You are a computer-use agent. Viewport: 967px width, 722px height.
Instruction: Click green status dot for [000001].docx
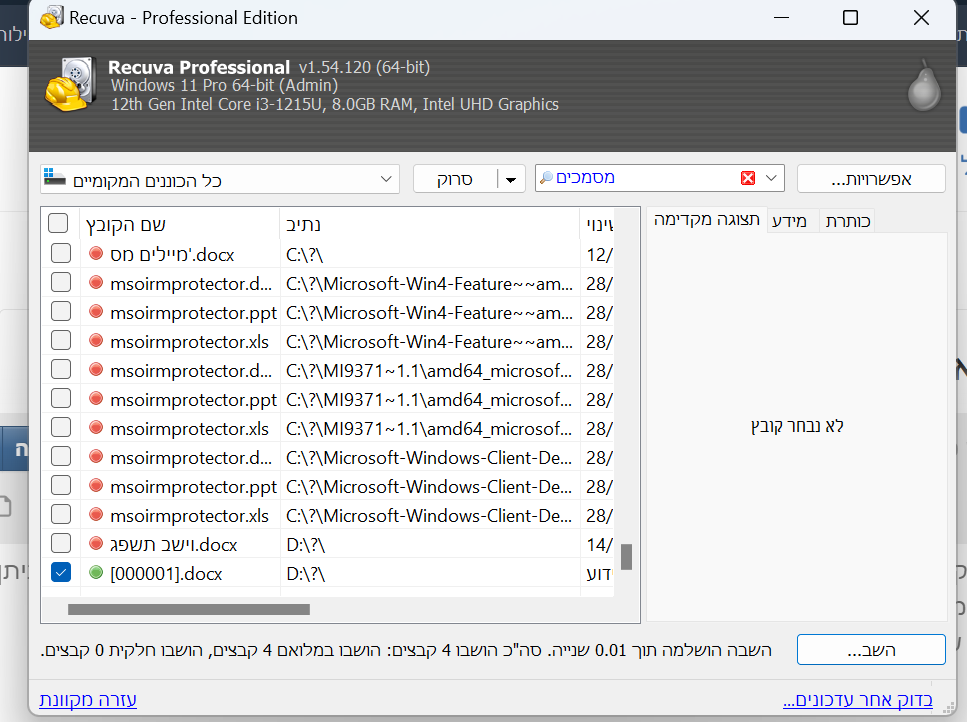(96, 573)
